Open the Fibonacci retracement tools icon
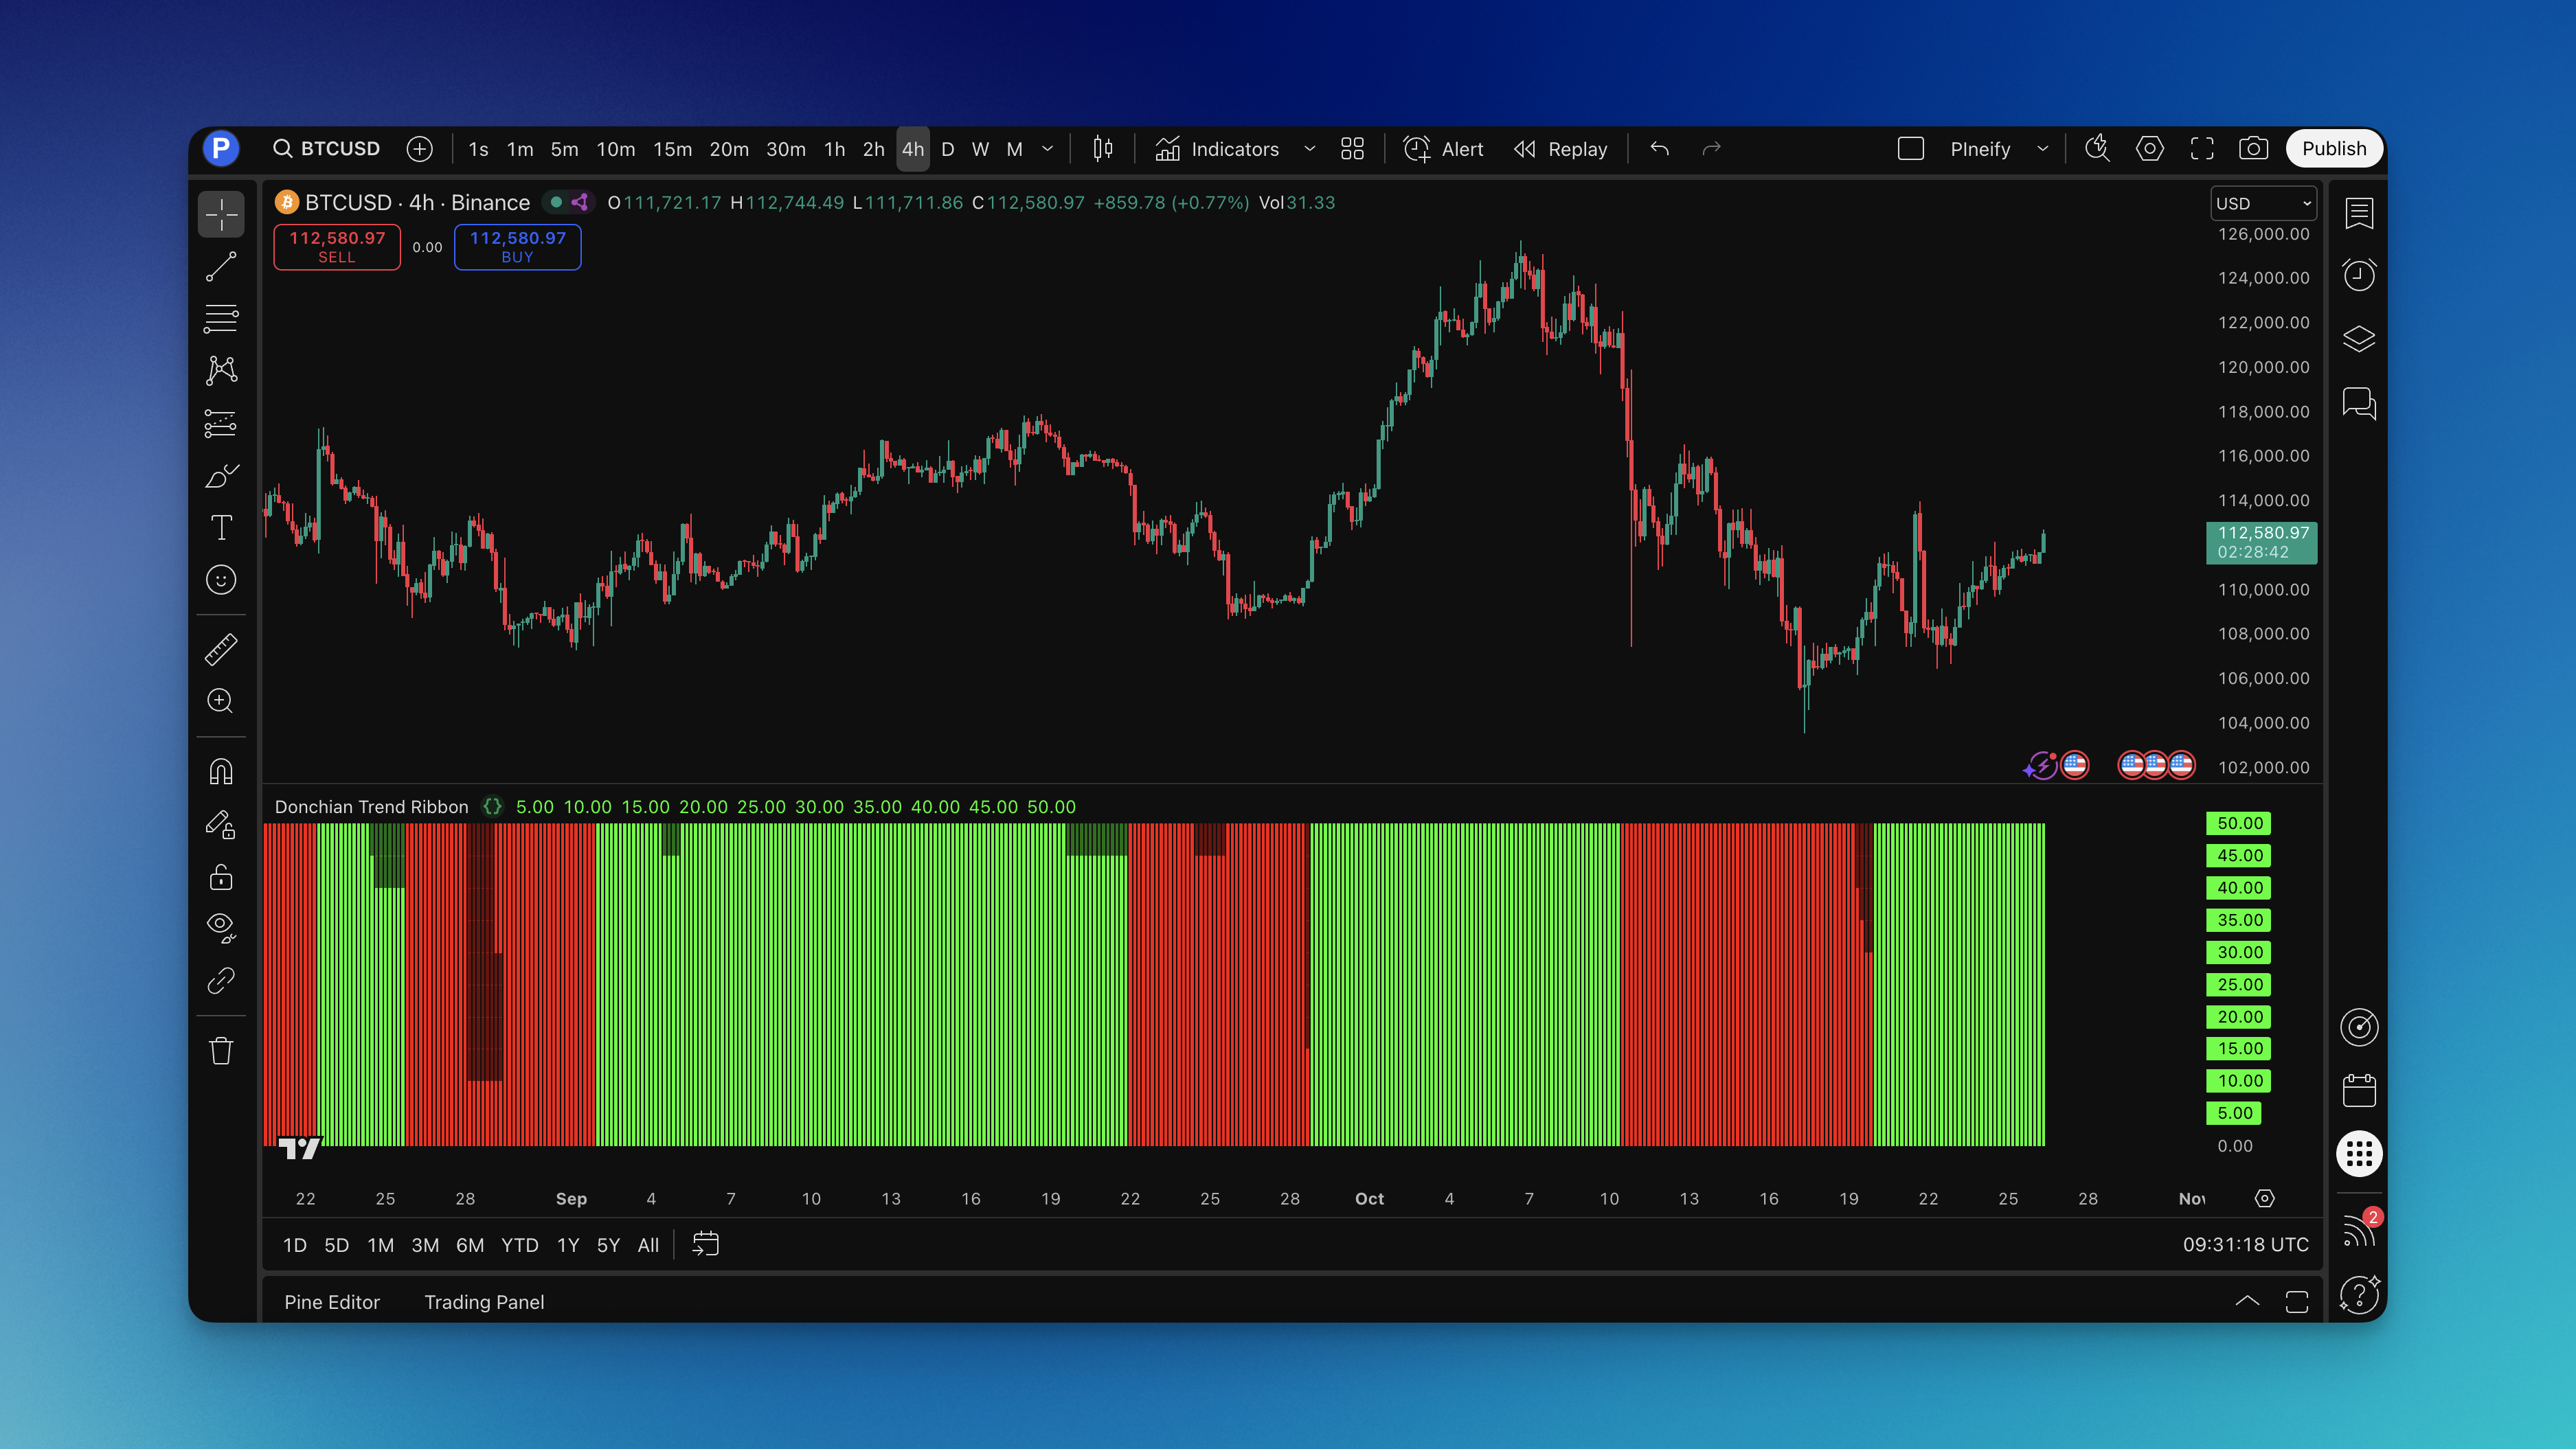The width and height of the screenshot is (2576, 1449). [221, 319]
